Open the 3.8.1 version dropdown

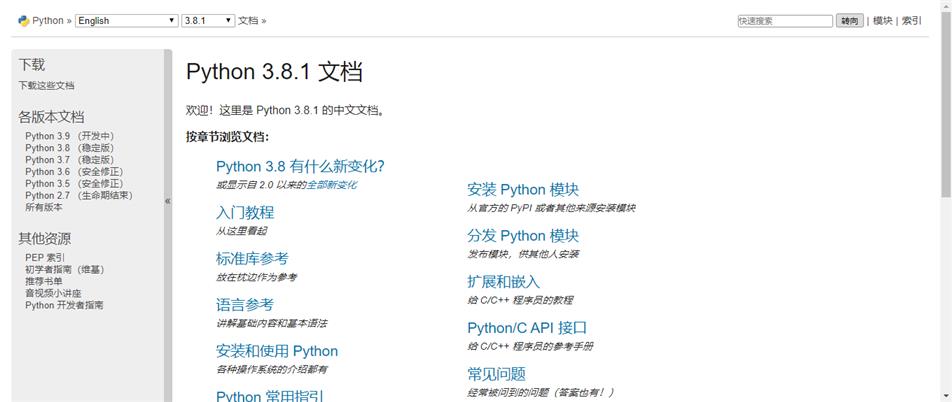point(208,21)
